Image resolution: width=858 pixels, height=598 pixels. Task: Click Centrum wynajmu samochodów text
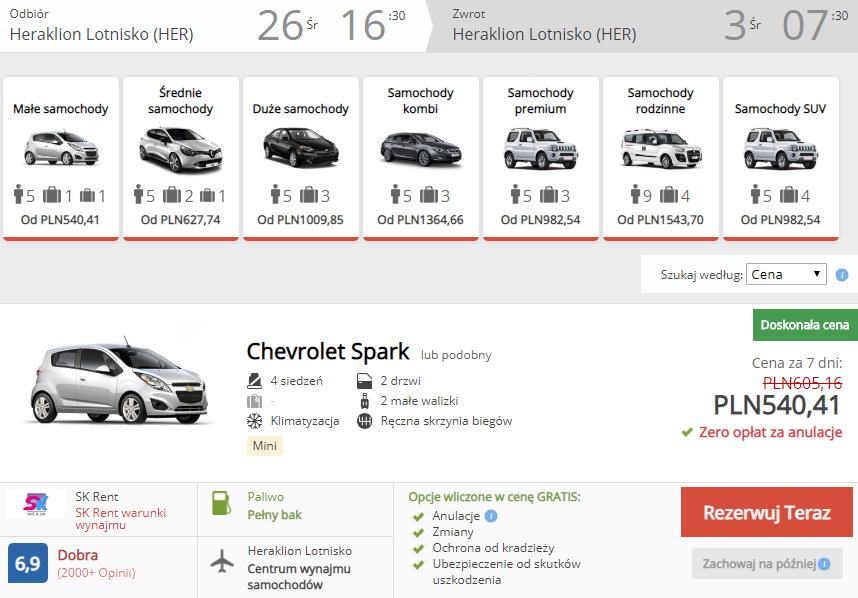[x=299, y=577]
